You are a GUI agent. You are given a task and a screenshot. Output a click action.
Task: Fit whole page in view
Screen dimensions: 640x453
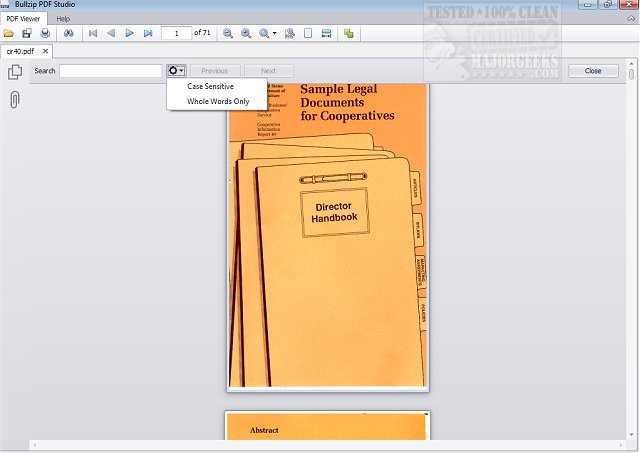point(308,33)
